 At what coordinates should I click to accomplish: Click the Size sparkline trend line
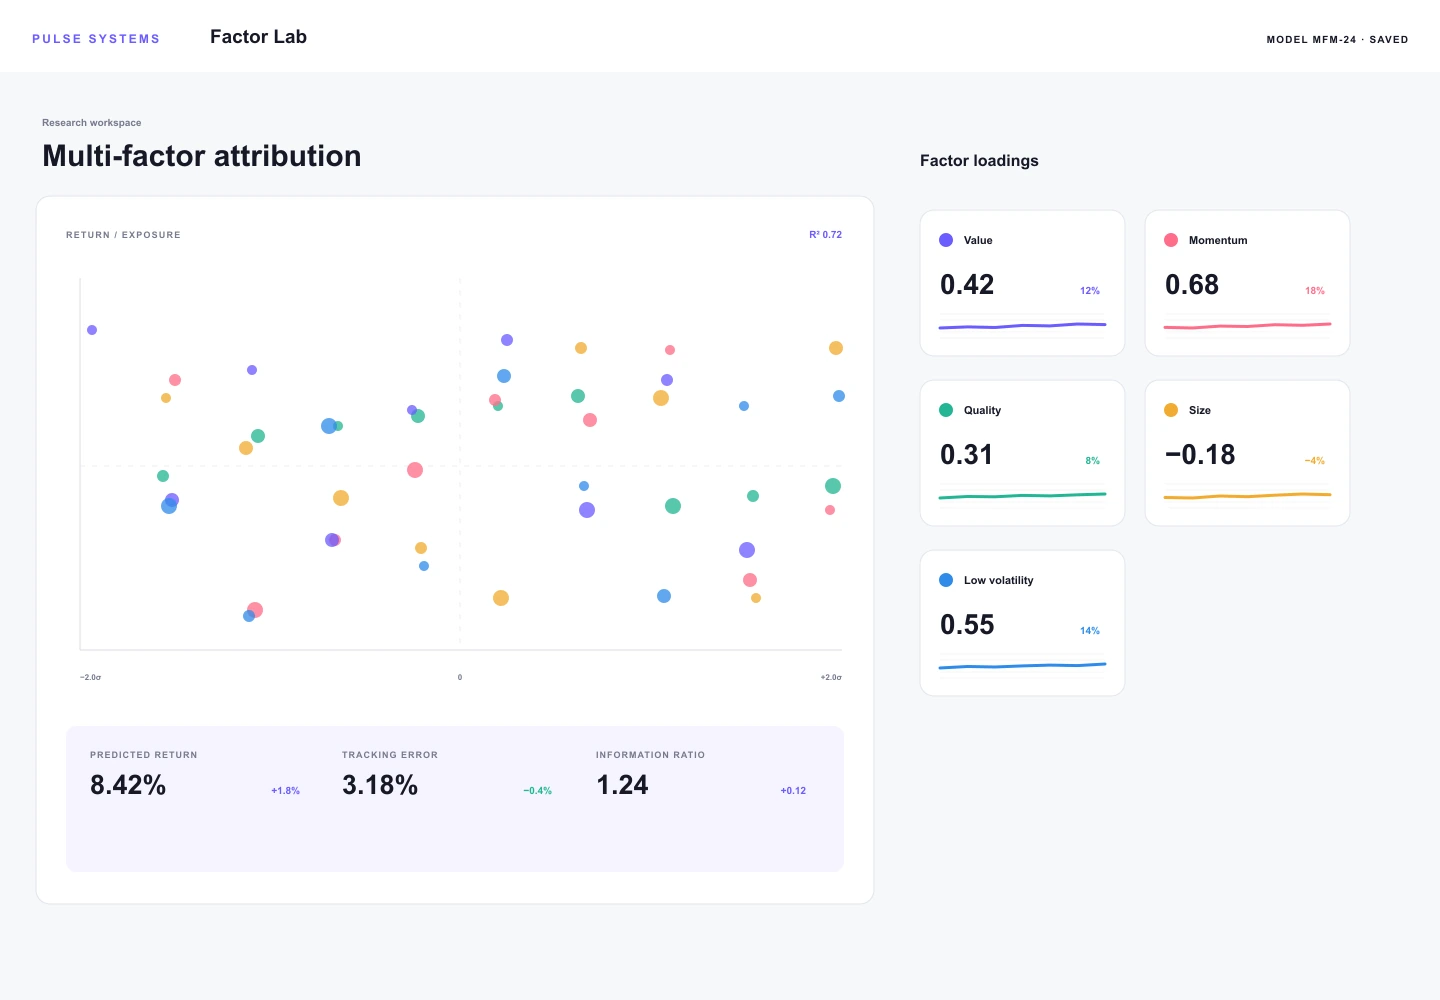tap(1247, 496)
